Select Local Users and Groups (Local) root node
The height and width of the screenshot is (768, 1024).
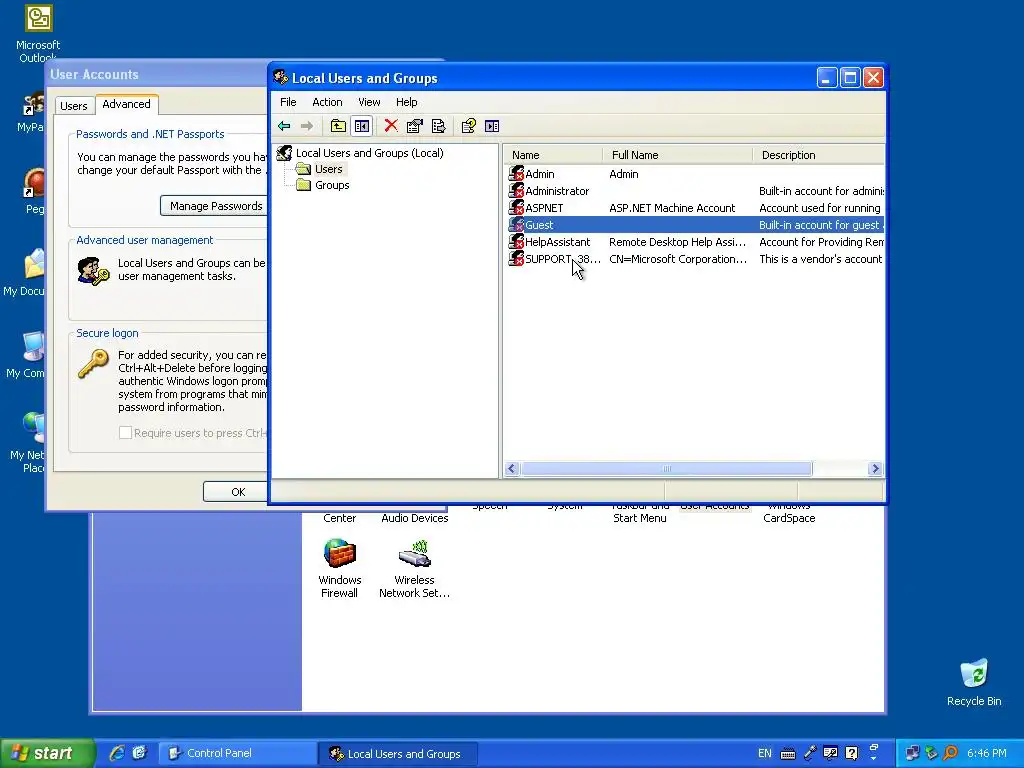[370, 153]
